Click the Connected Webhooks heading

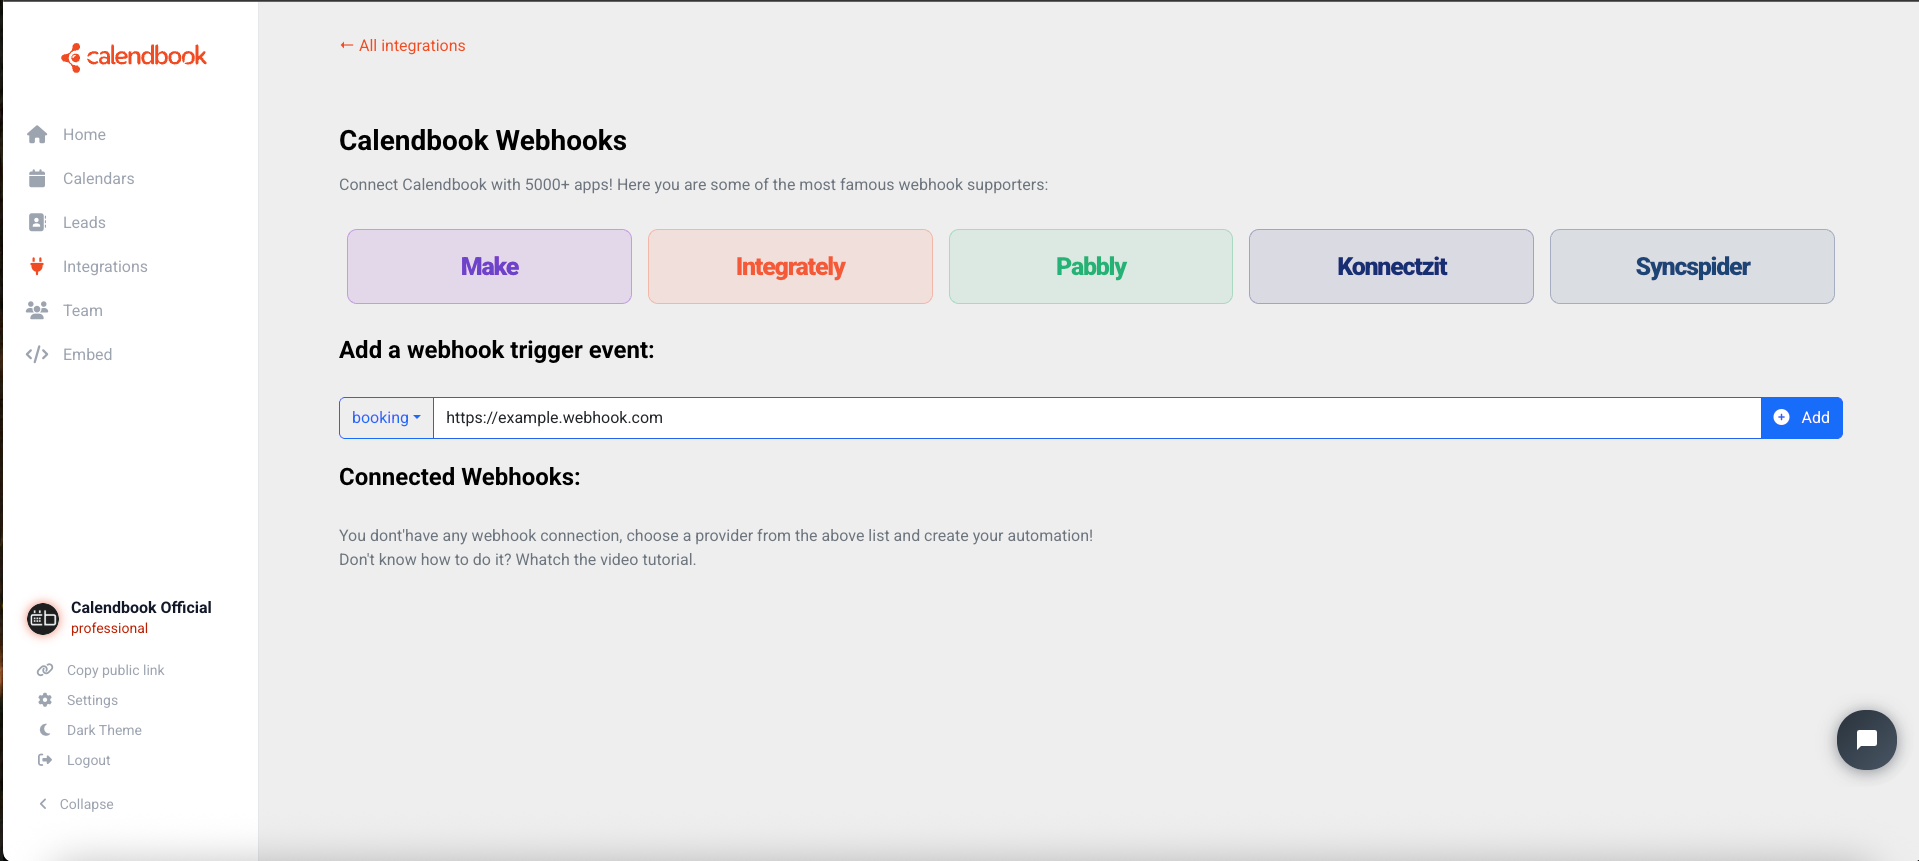[x=460, y=477]
